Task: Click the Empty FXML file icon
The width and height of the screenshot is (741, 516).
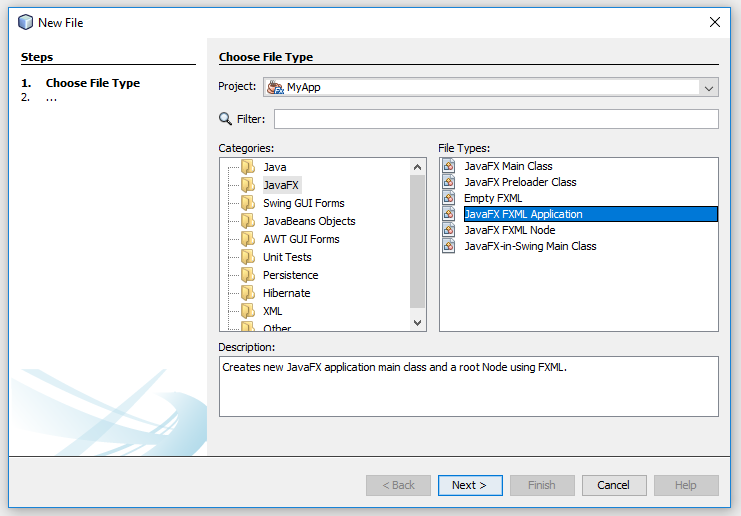Action: pos(448,198)
